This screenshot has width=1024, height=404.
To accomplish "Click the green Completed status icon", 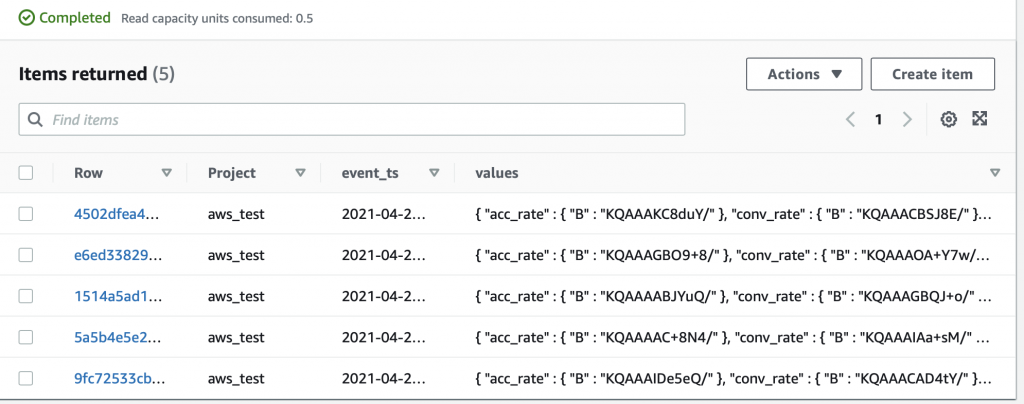I will coord(27,18).
